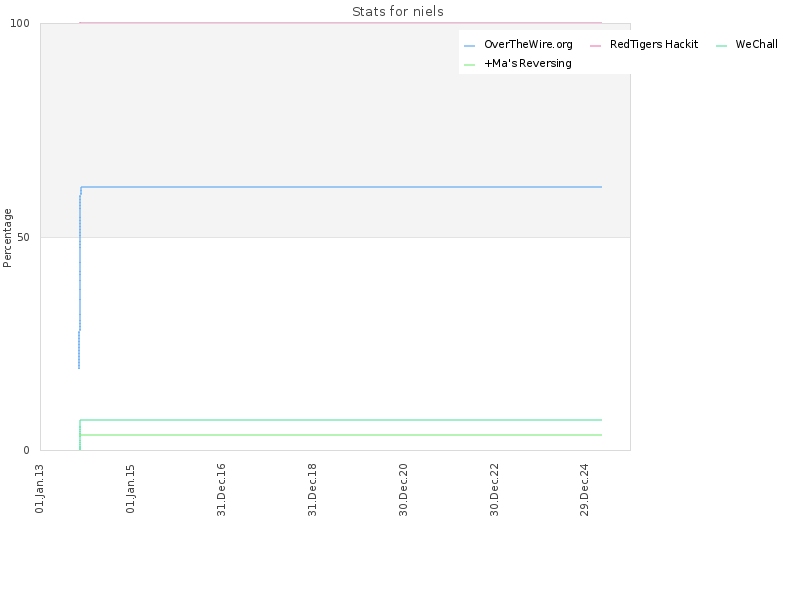Click the 'Percentage' y-axis label
This screenshot has height=600, width=800.
pyautogui.click(x=7, y=238)
